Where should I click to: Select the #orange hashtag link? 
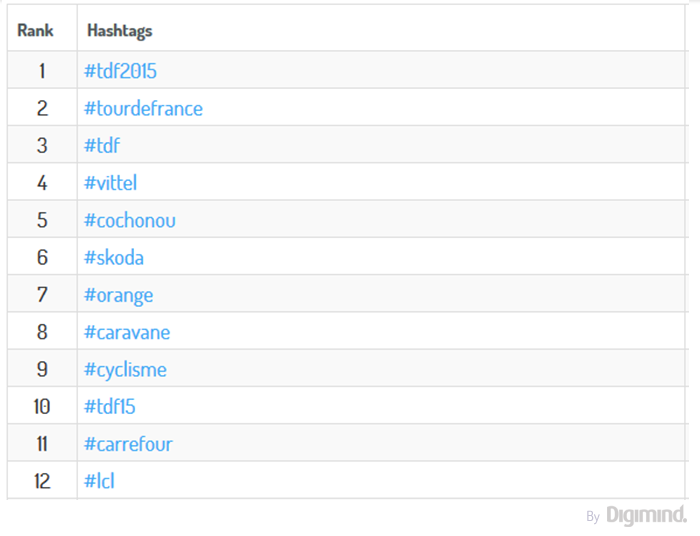(119, 295)
